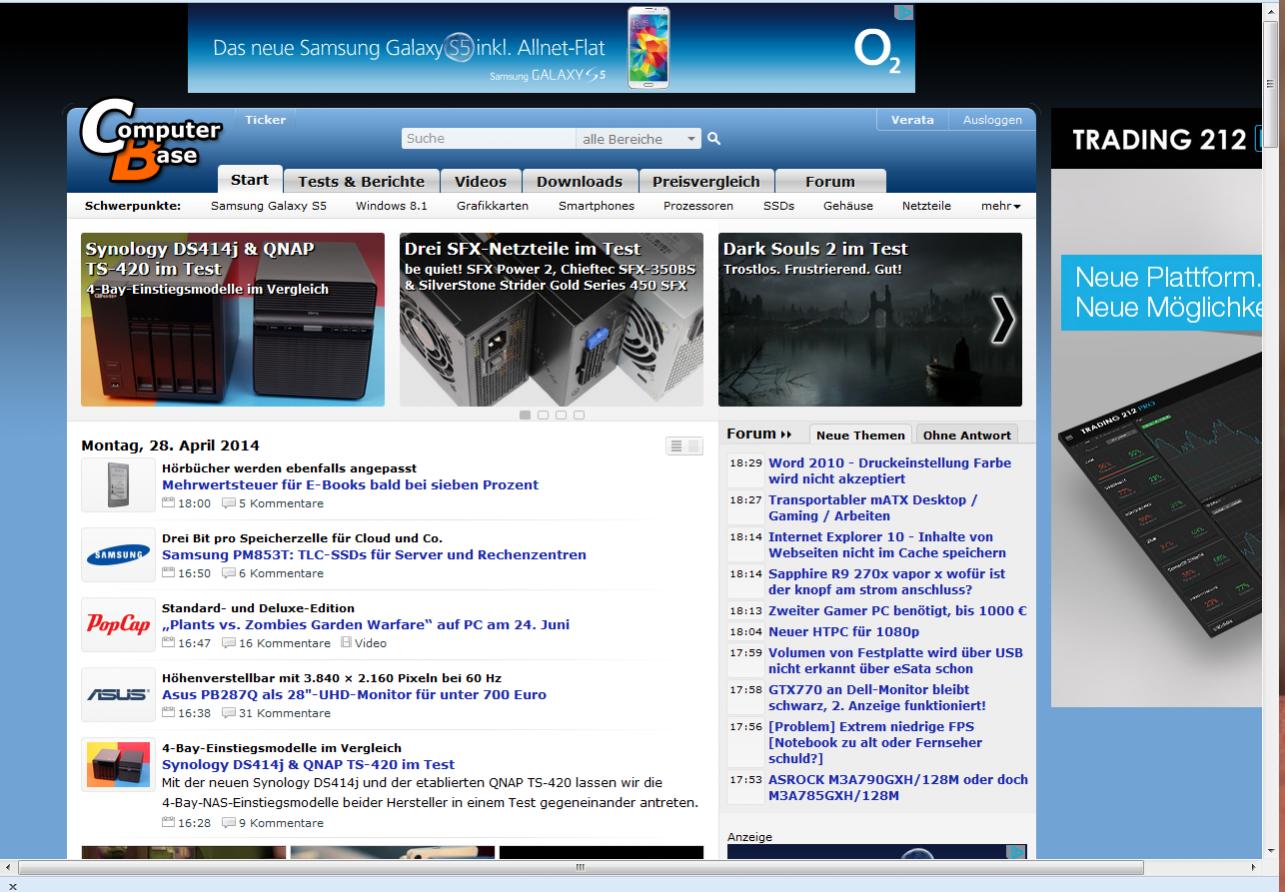The width and height of the screenshot is (1285, 892).
Task: Click the PopCap logo thumbnail
Action: pyautogui.click(x=117, y=624)
